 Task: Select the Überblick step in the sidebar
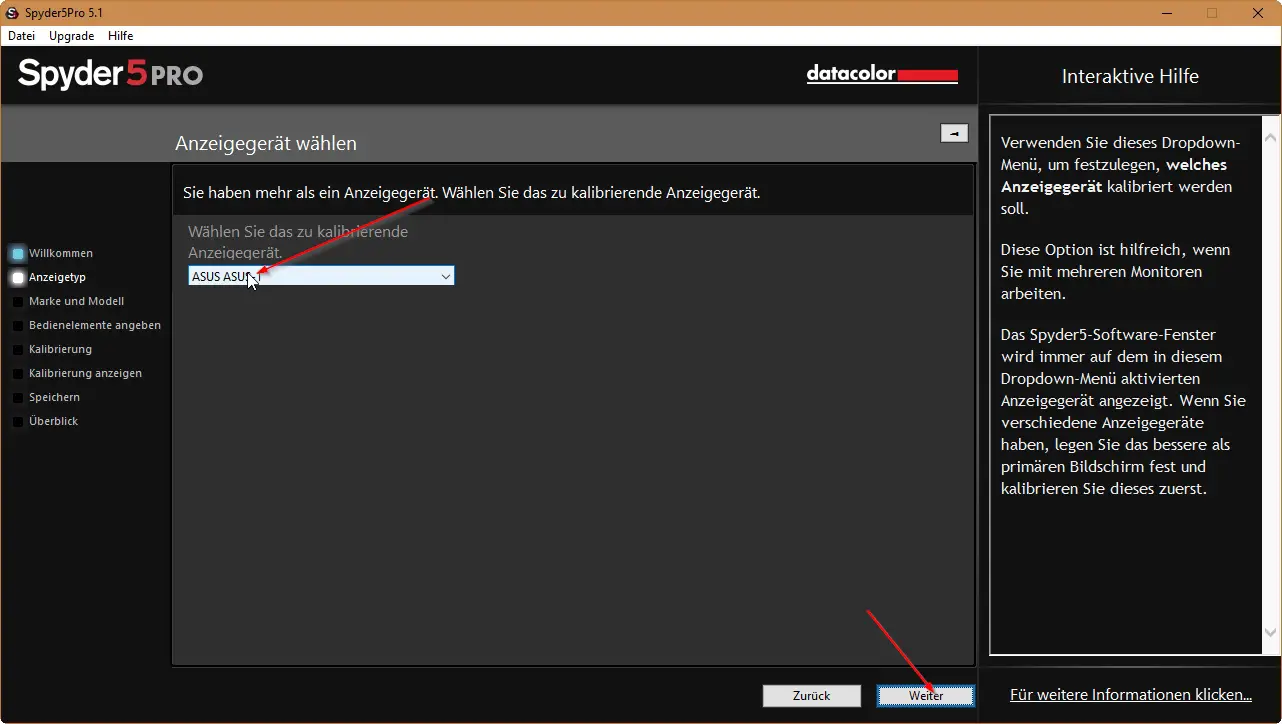point(54,421)
